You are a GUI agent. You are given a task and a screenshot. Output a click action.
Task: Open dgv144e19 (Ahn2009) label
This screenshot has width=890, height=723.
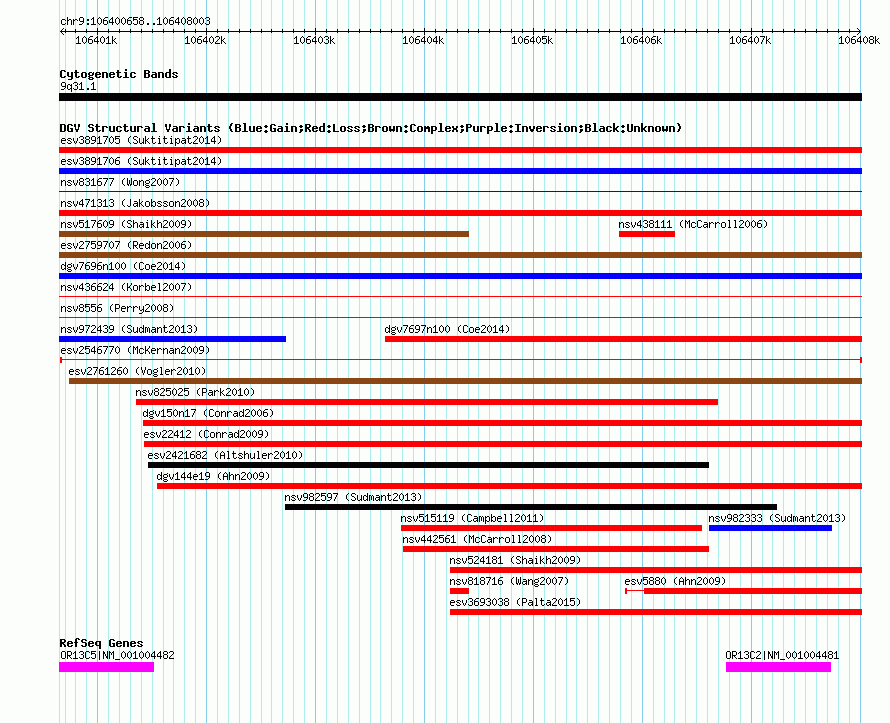[x=213, y=476]
